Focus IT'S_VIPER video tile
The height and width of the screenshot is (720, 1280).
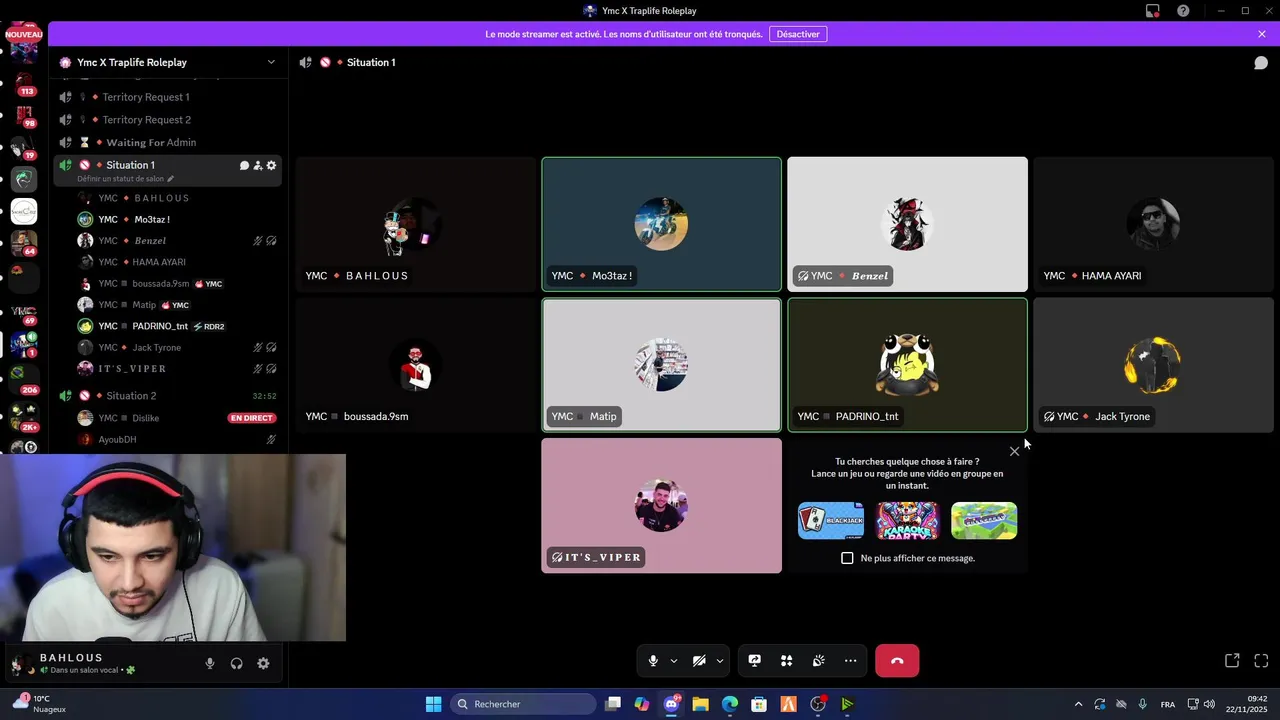[661, 506]
